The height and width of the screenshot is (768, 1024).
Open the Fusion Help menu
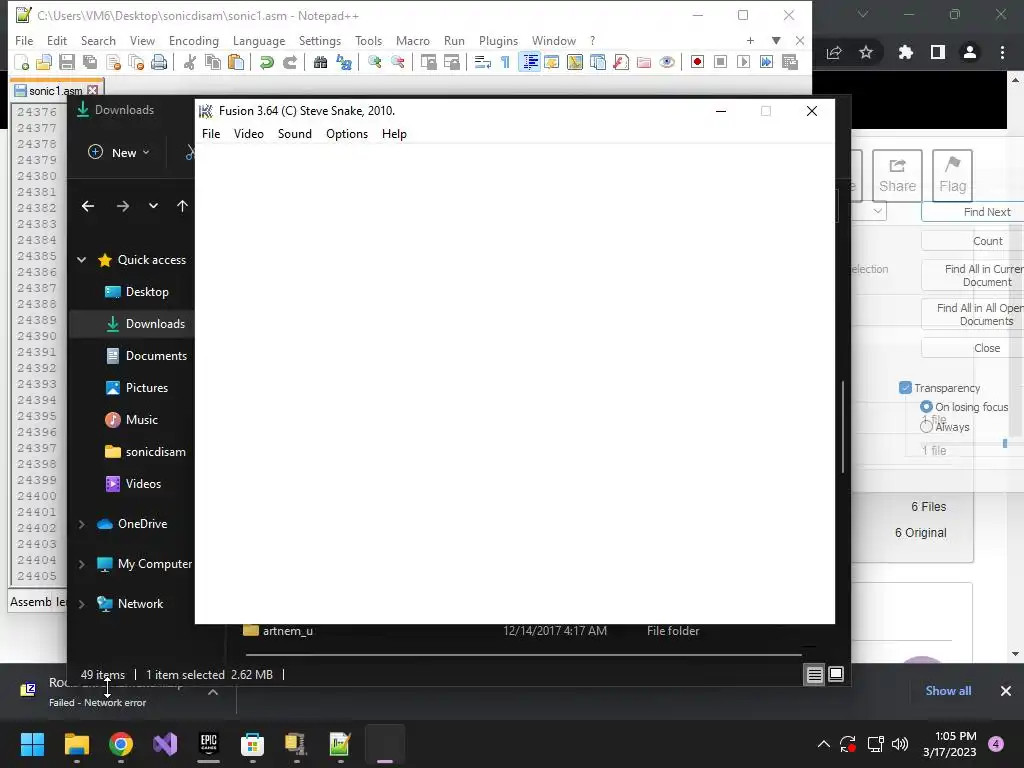coord(394,134)
